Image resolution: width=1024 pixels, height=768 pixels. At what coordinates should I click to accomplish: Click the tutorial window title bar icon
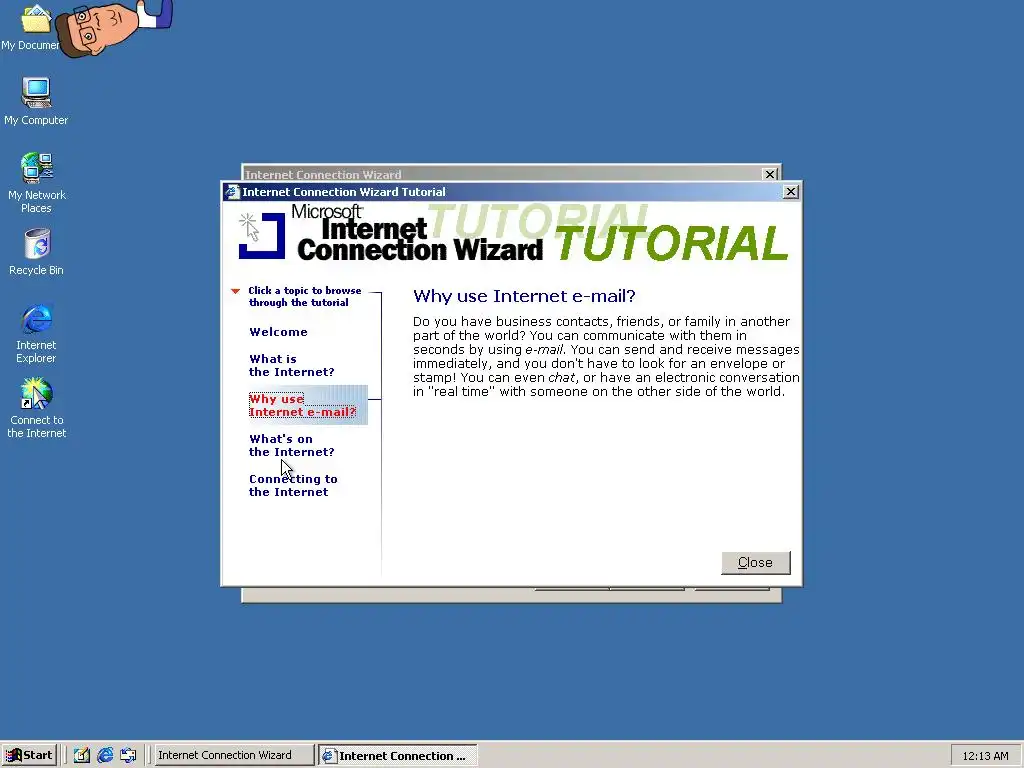[x=231, y=192]
